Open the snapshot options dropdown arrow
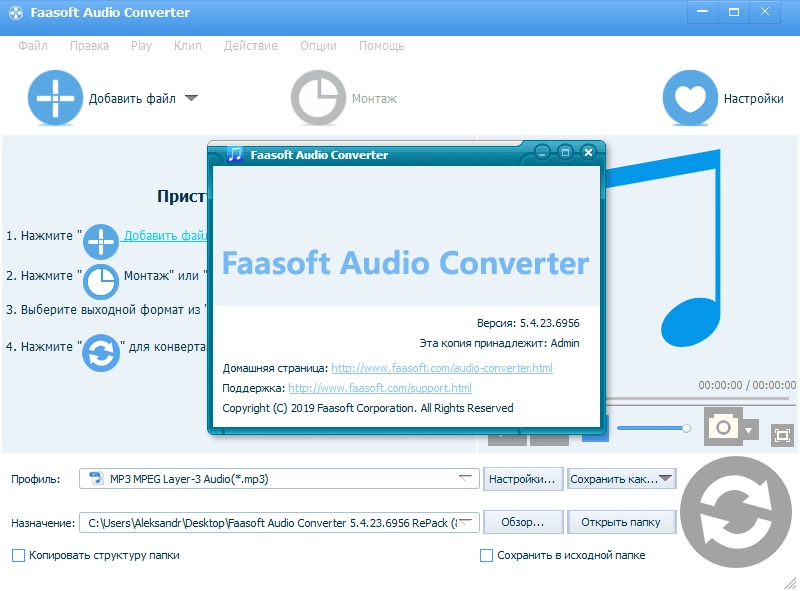The height and width of the screenshot is (591, 800). click(x=749, y=430)
